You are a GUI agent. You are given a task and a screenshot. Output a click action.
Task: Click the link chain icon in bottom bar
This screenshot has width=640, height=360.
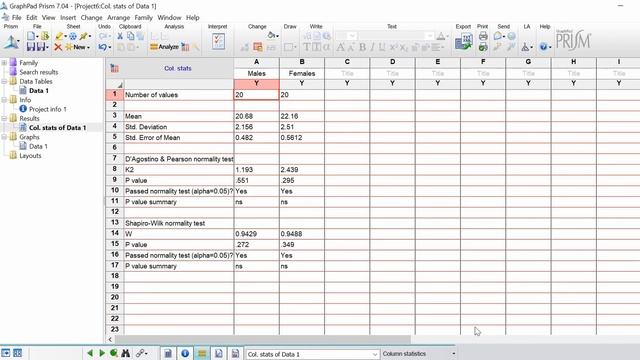point(140,353)
